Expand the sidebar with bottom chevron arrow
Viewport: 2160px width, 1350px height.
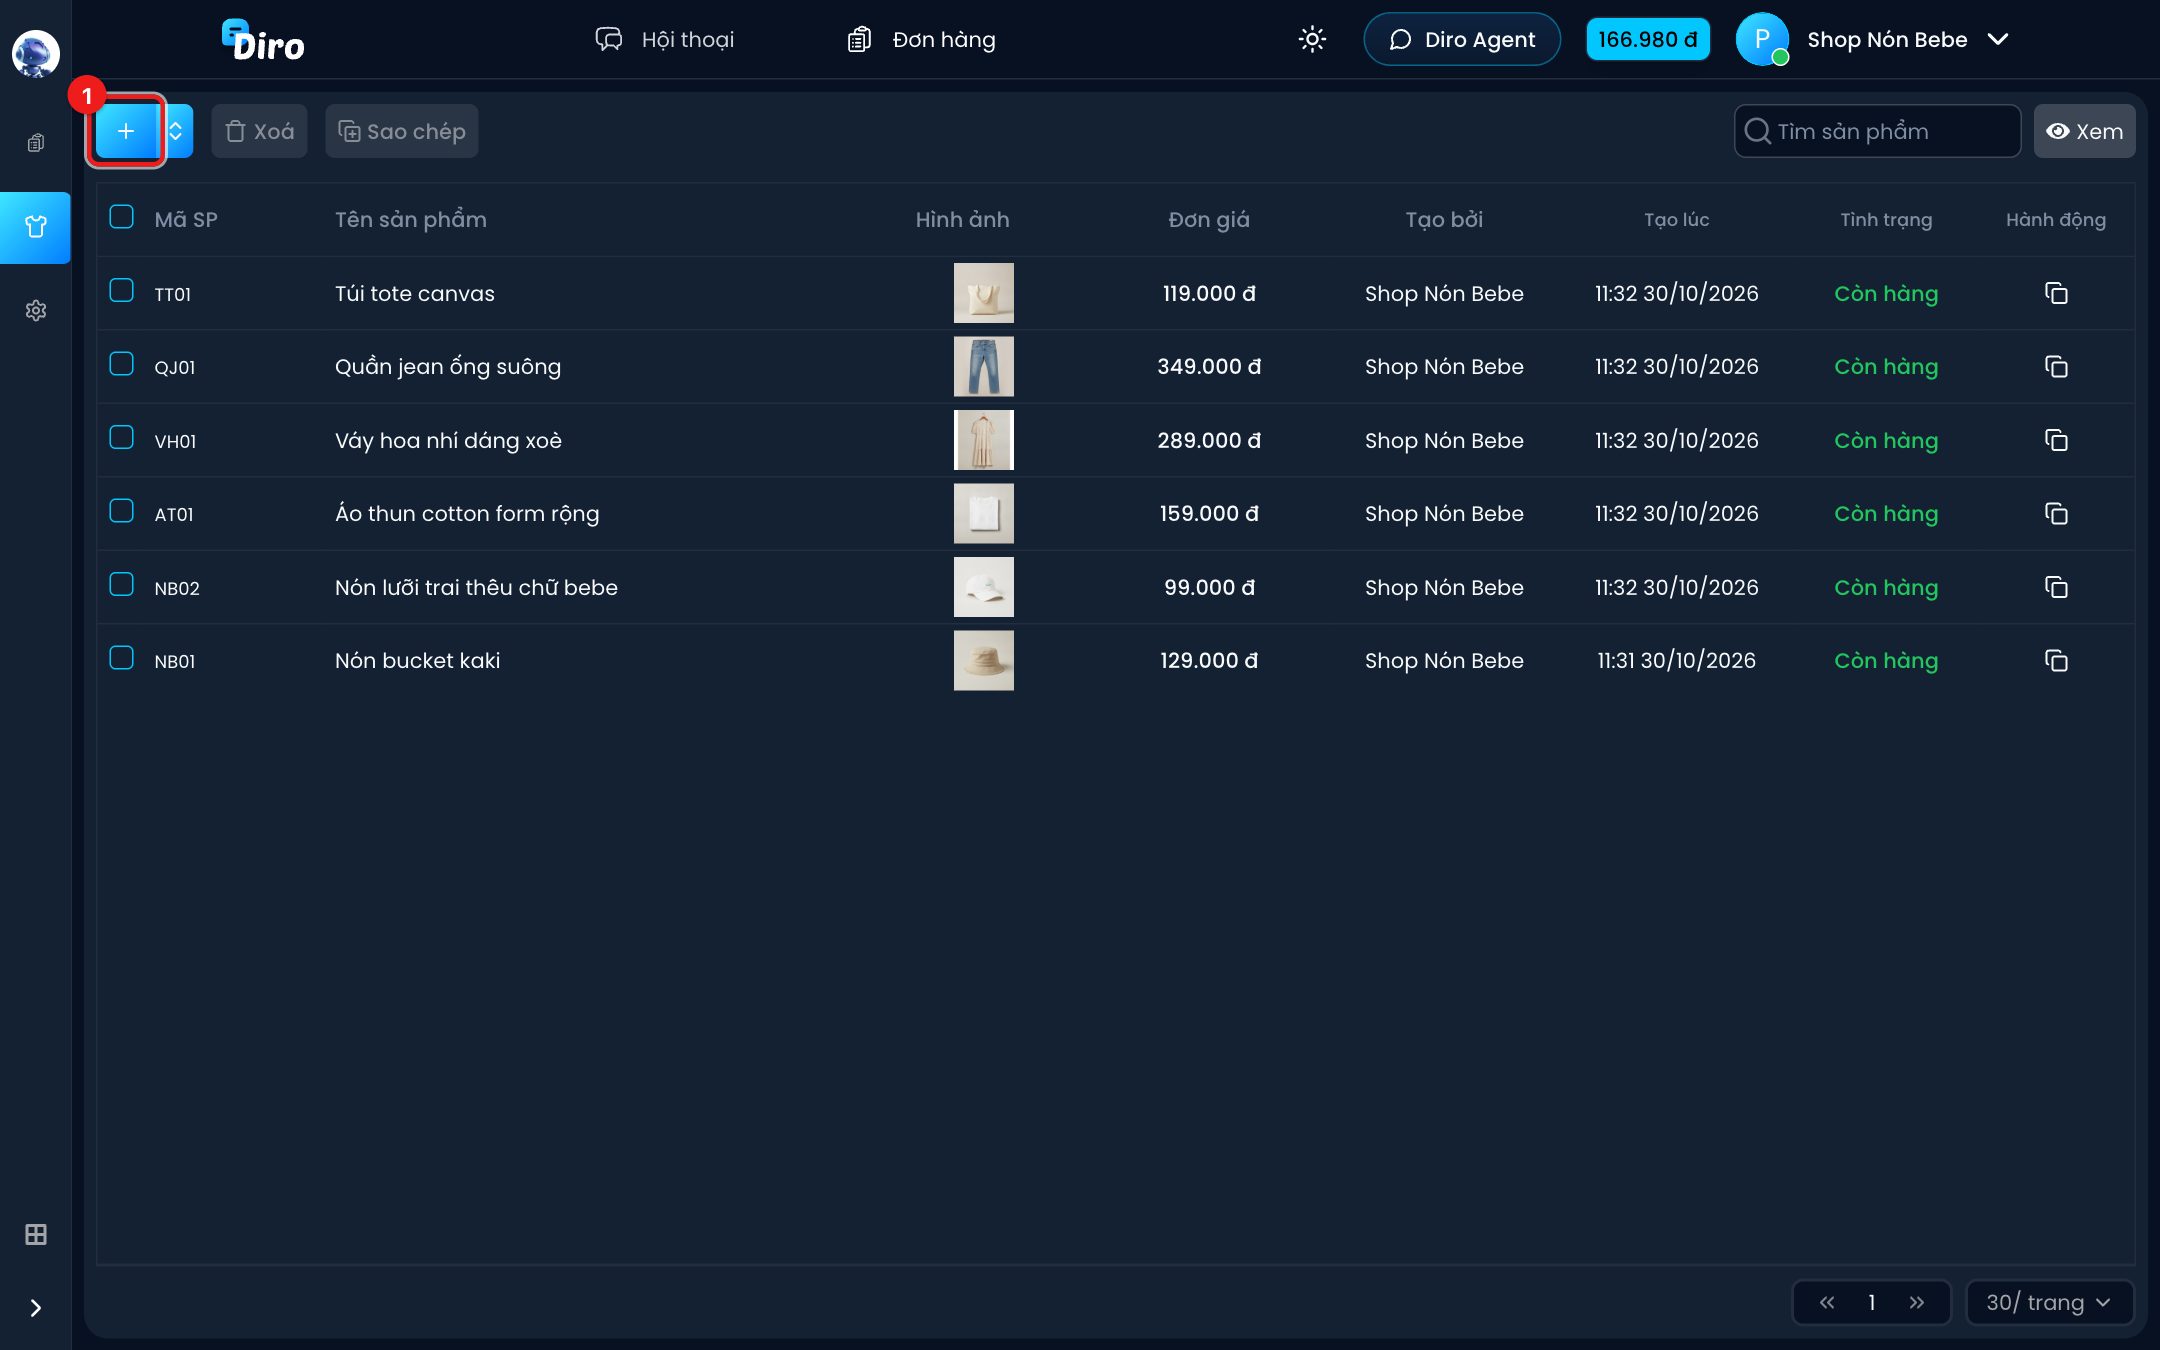tap(36, 1308)
